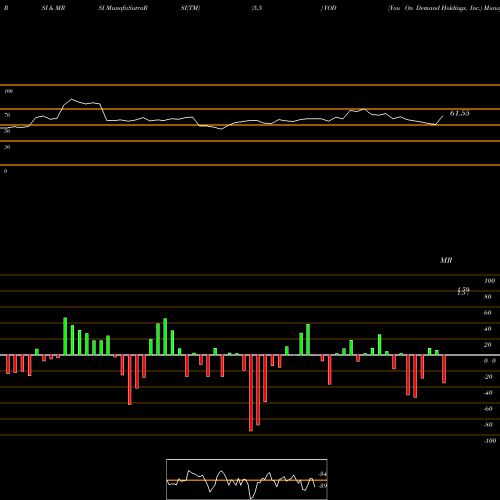The width and height of the screenshot is (500, 500).
Task: Click the MR axis label 60
Action: pos(488,313)
